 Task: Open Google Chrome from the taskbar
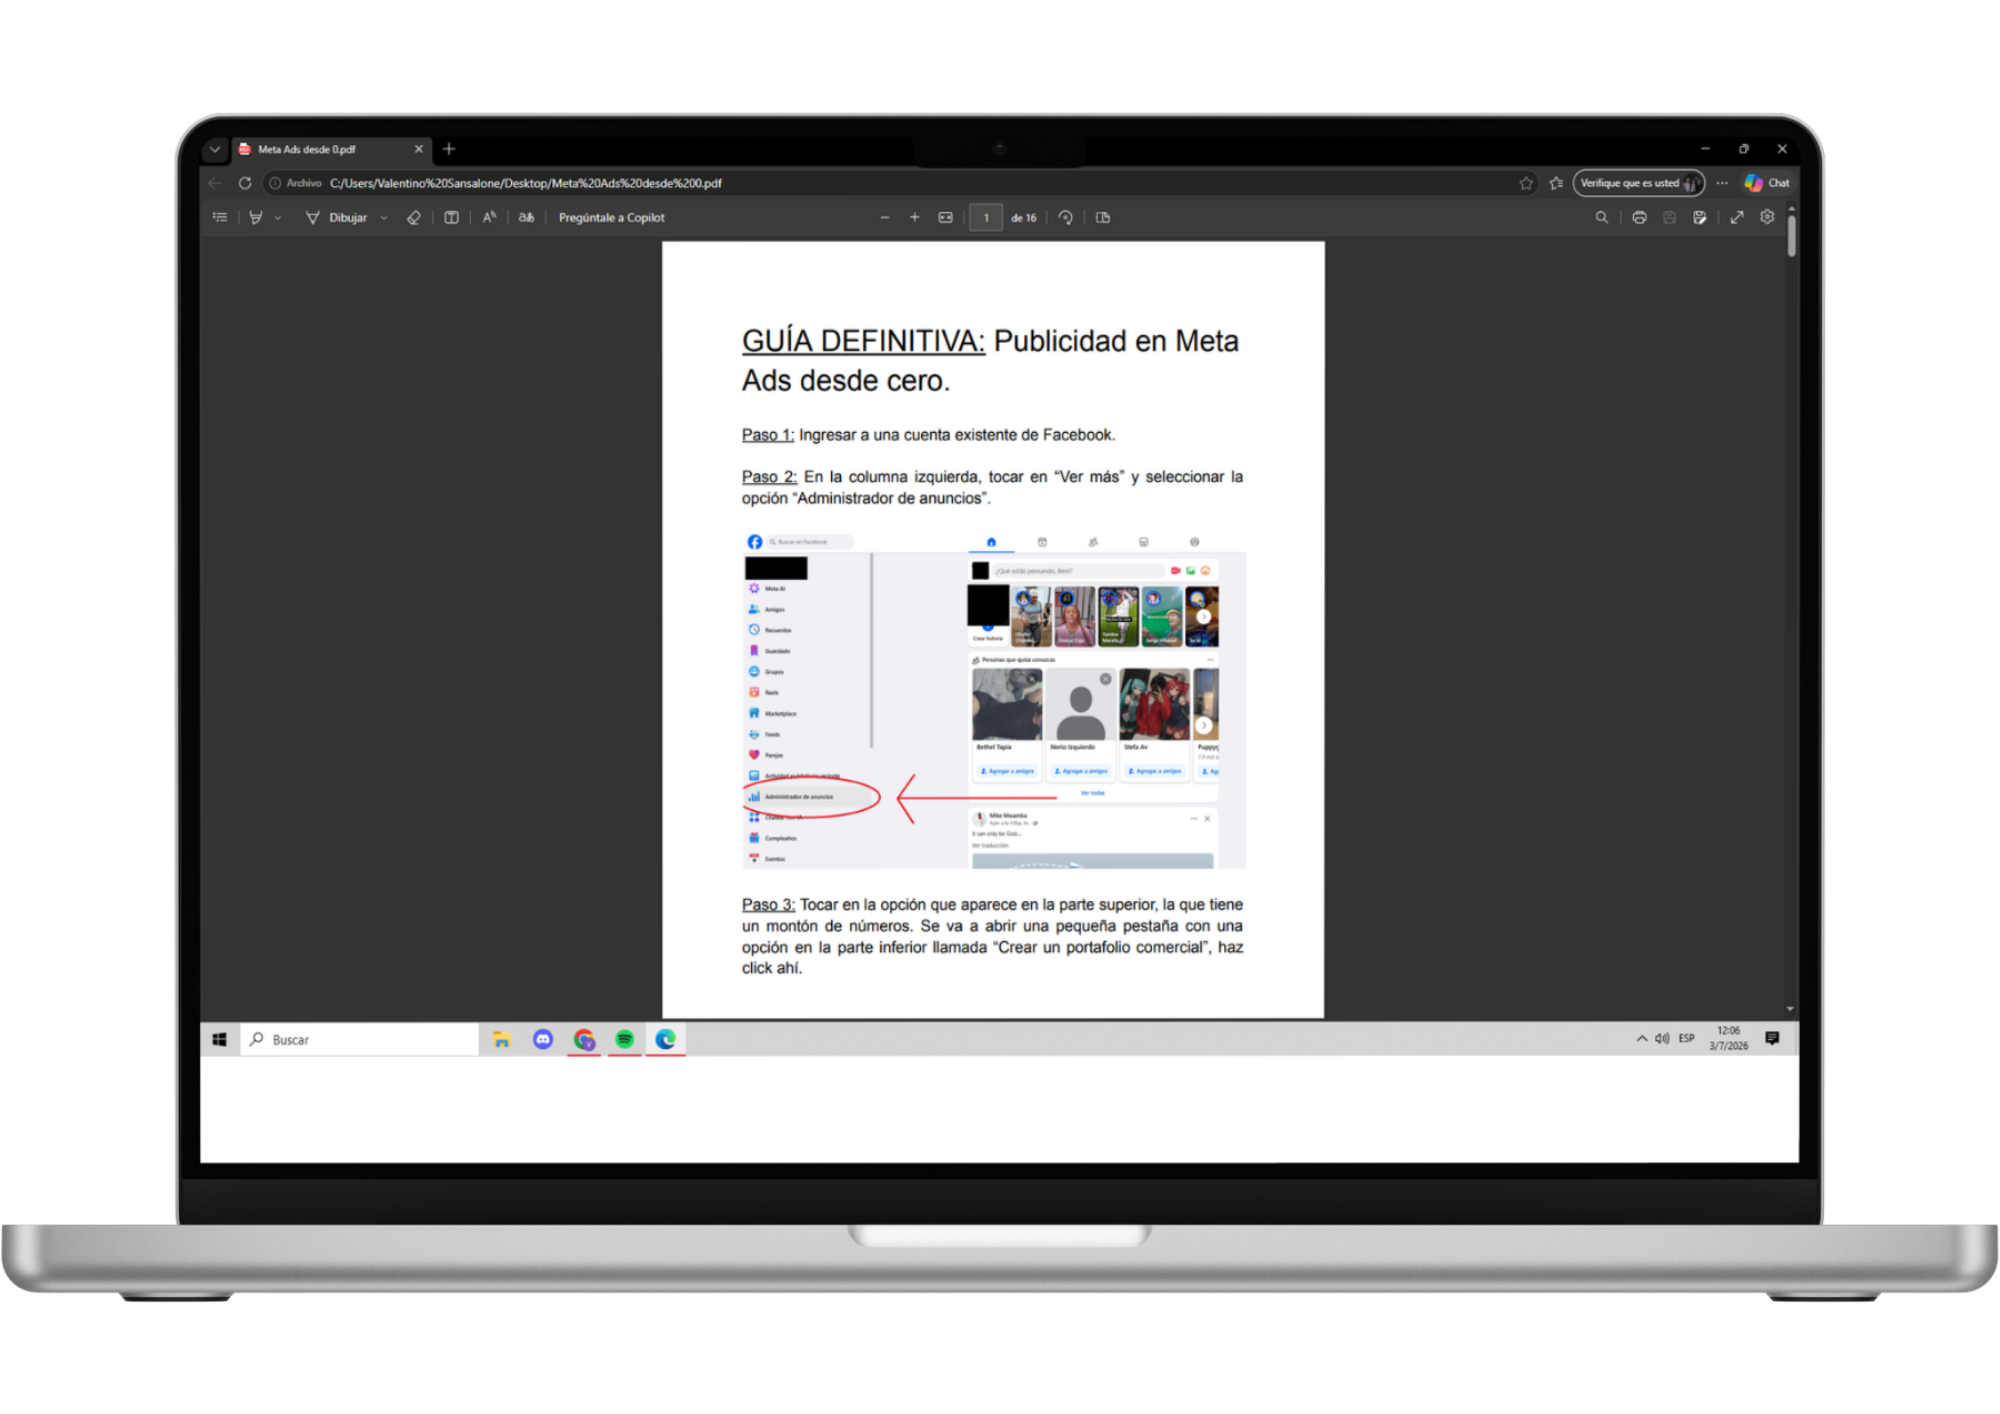584,1040
